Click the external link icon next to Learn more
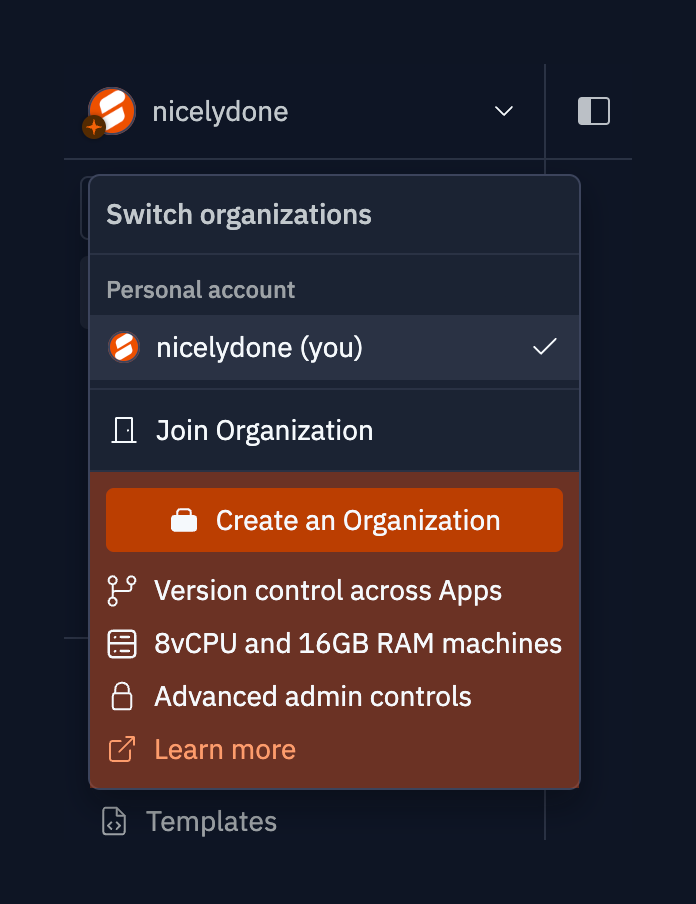Screen dimensions: 696x904 [x=121, y=748]
